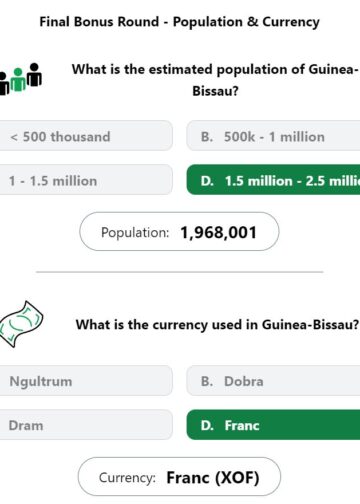Click the 'Population:' label text
This screenshot has height=504, width=360.
pos(135,233)
